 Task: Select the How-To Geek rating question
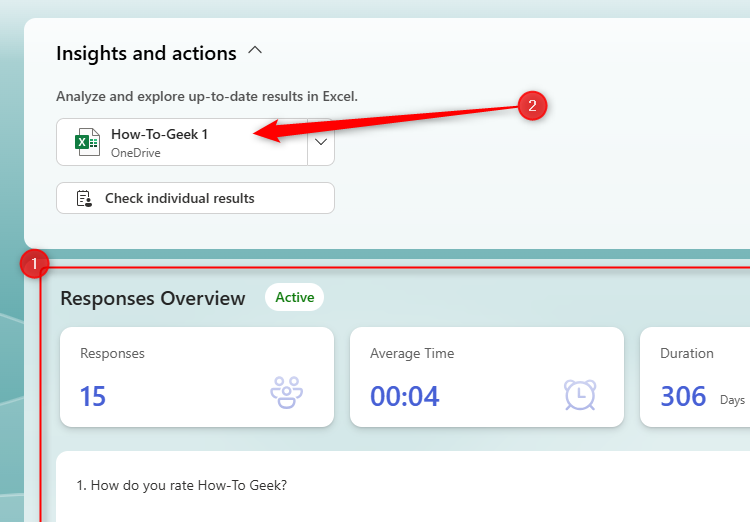click(x=182, y=486)
